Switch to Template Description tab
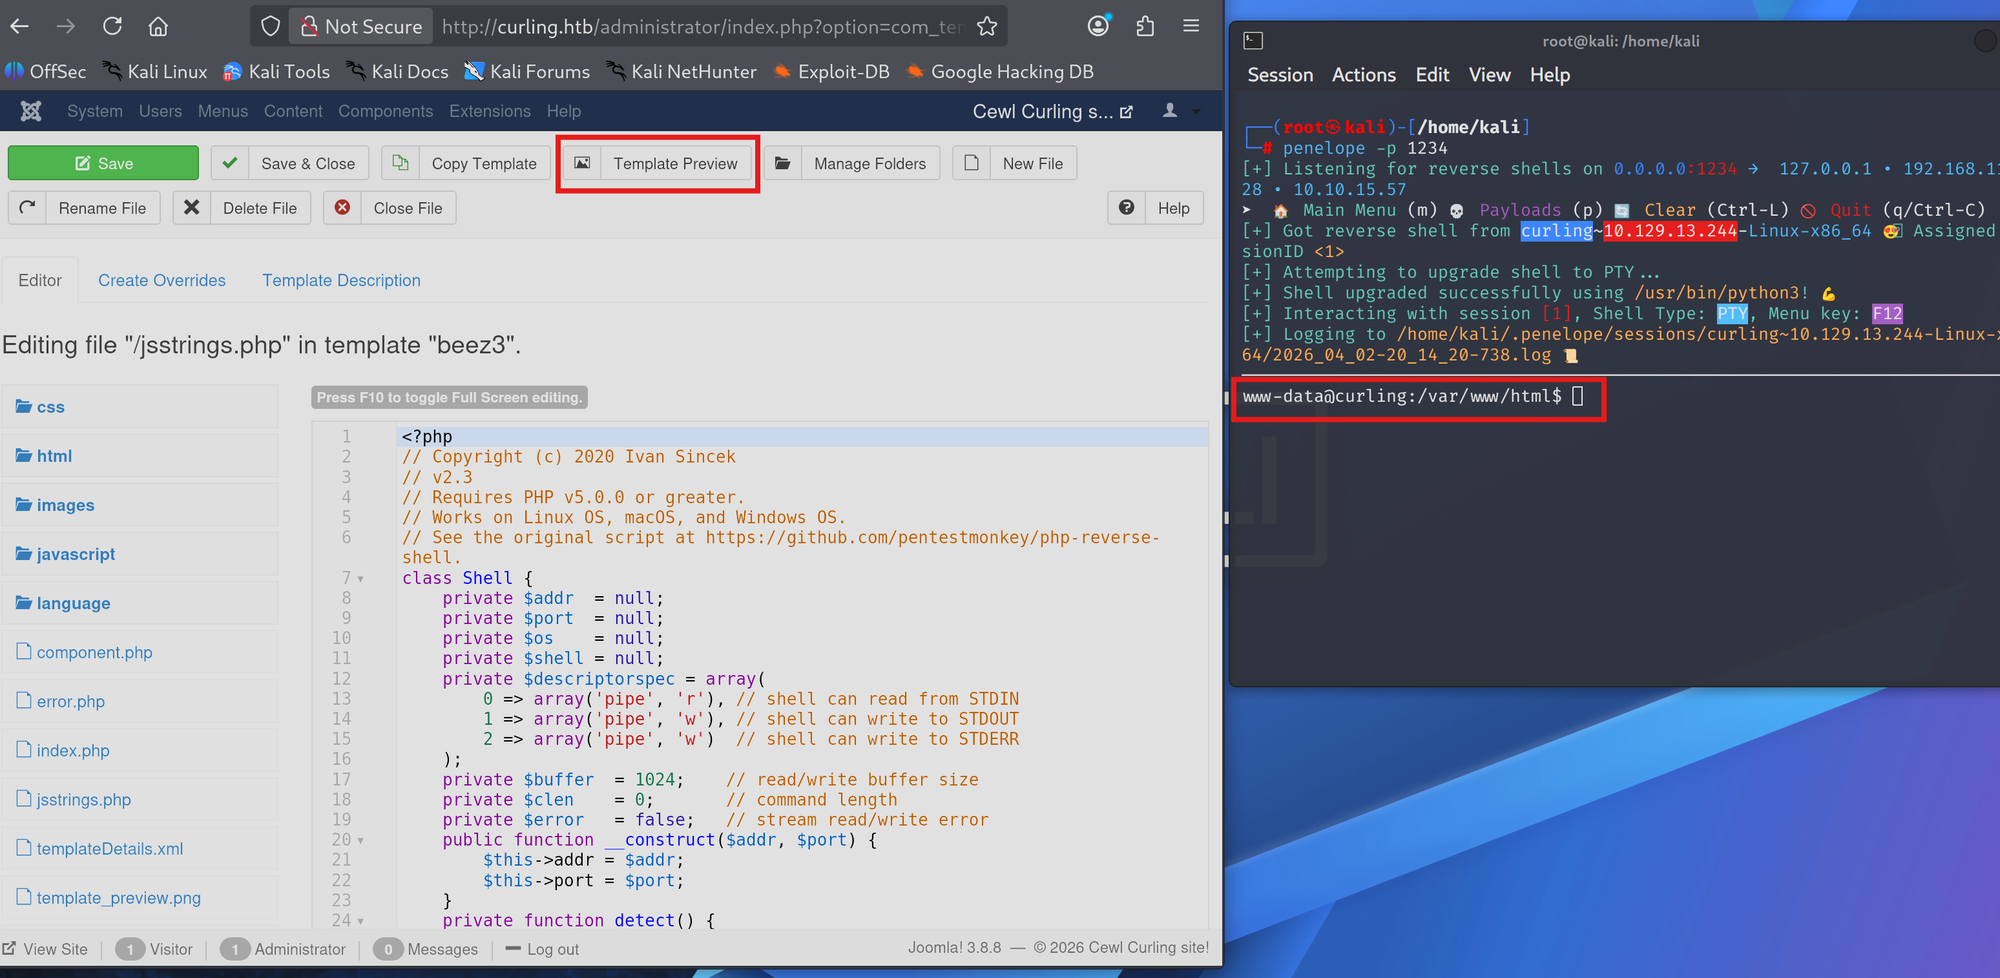Image resolution: width=2000 pixels, height=978 pixels. pos(341,280)
